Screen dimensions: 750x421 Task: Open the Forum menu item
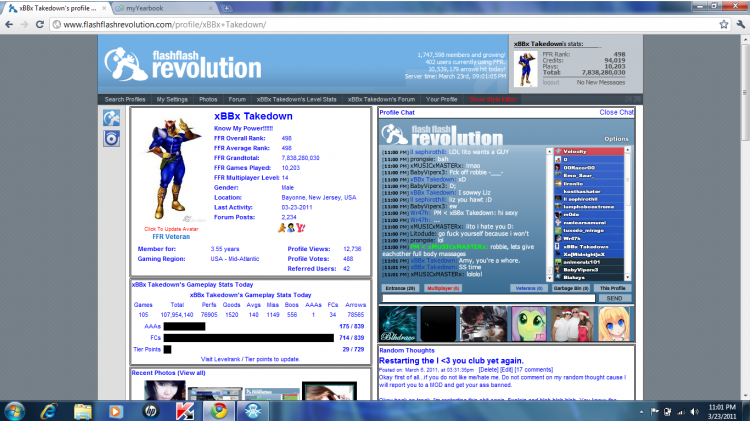click(237, 100)
